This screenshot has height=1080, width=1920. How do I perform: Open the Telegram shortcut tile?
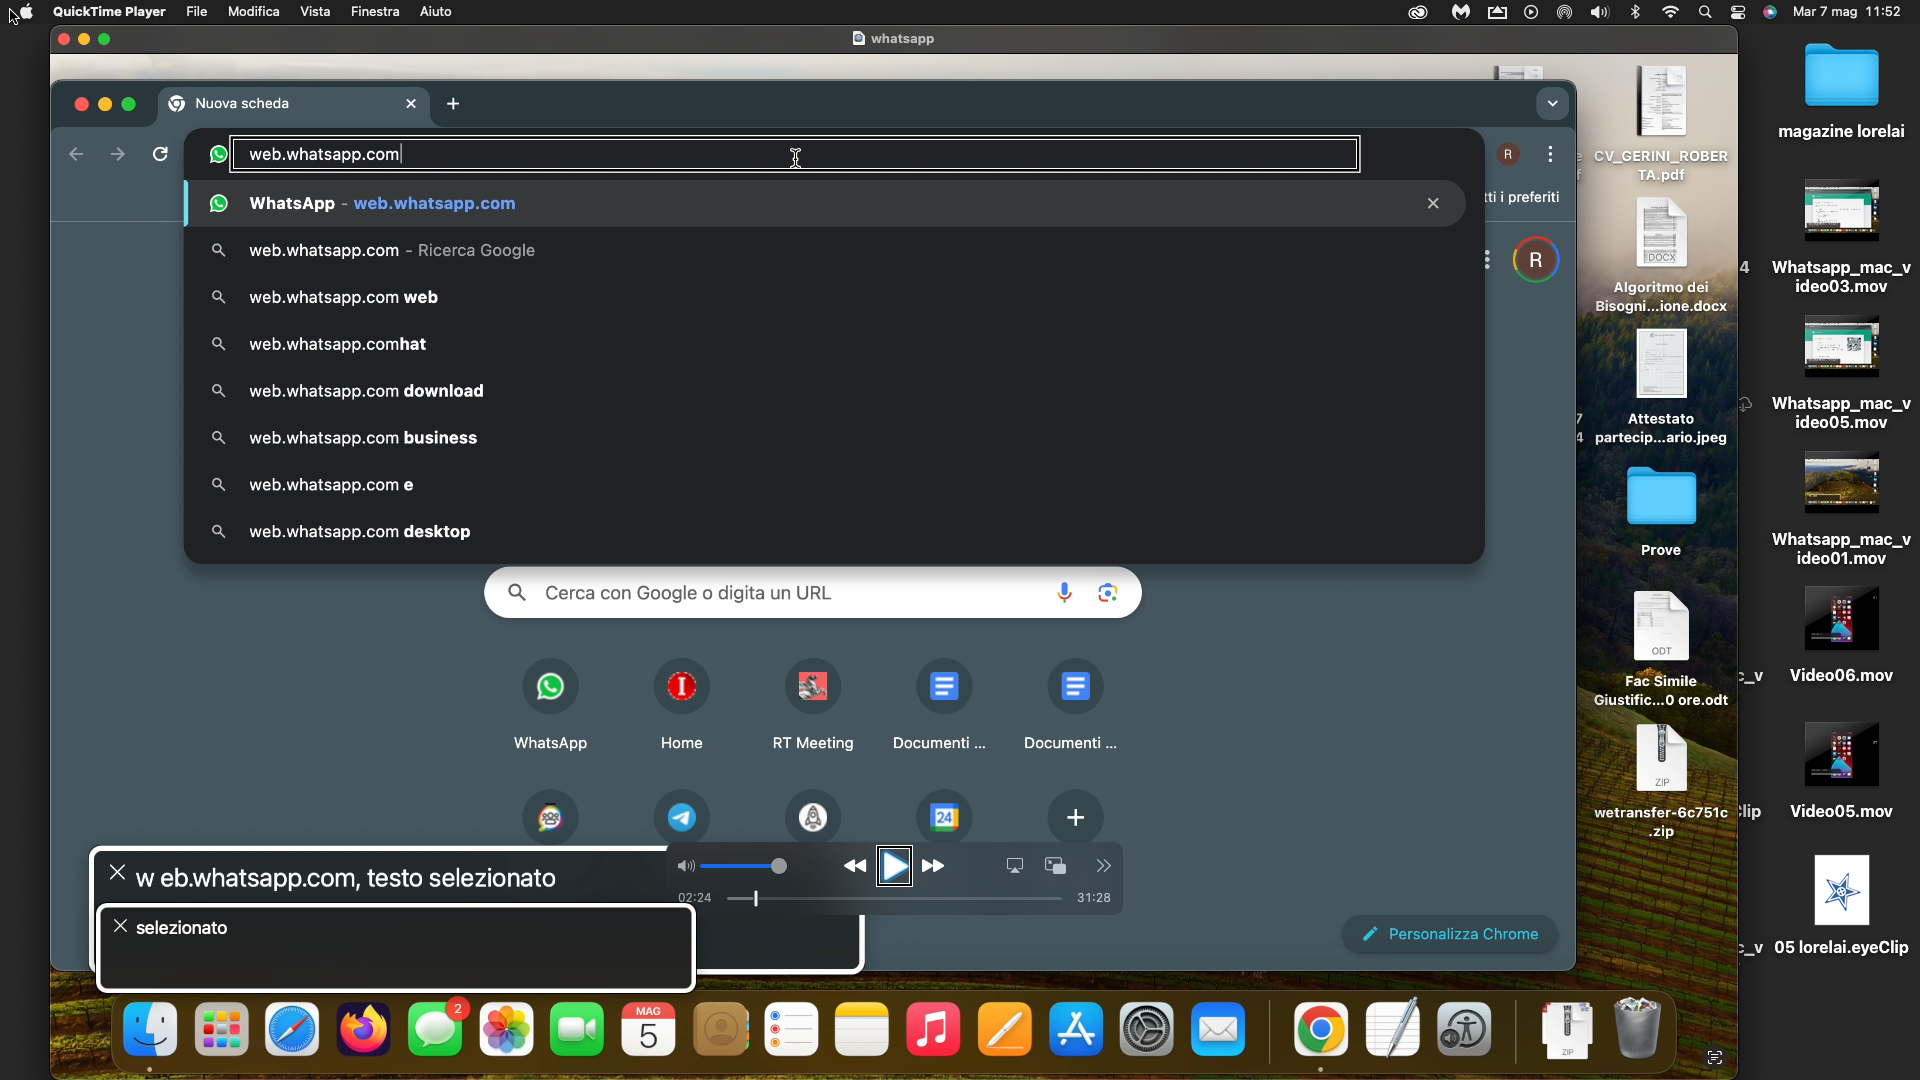point(681,817)
